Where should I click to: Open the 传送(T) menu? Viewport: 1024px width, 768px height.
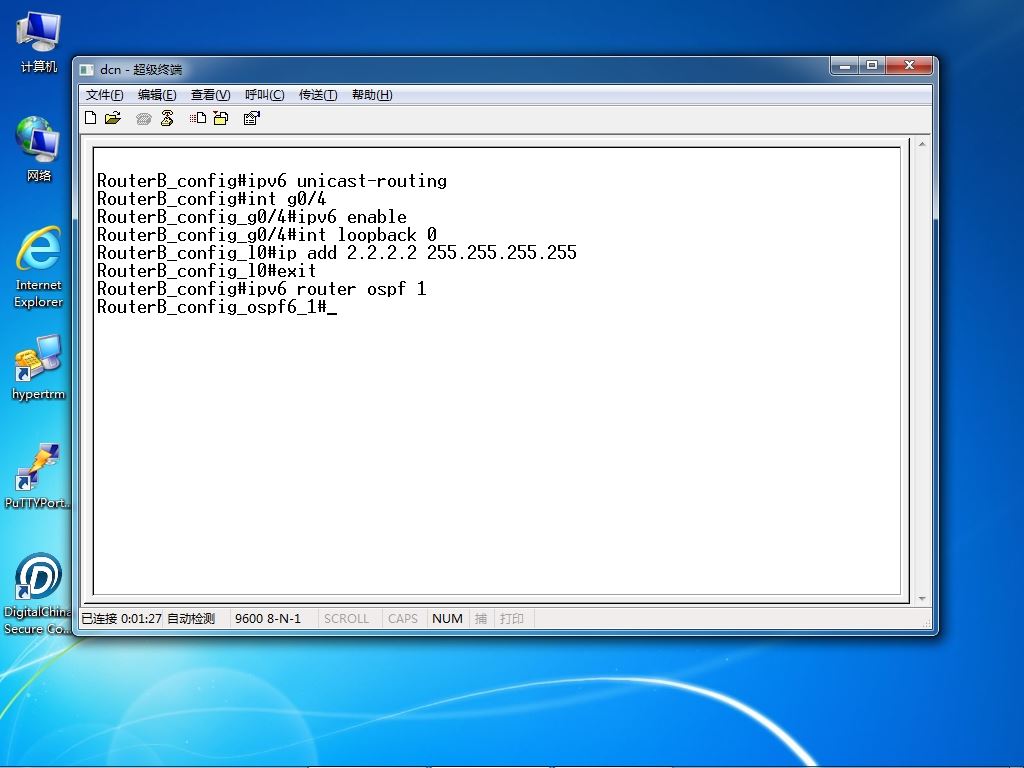pos(318,95)
